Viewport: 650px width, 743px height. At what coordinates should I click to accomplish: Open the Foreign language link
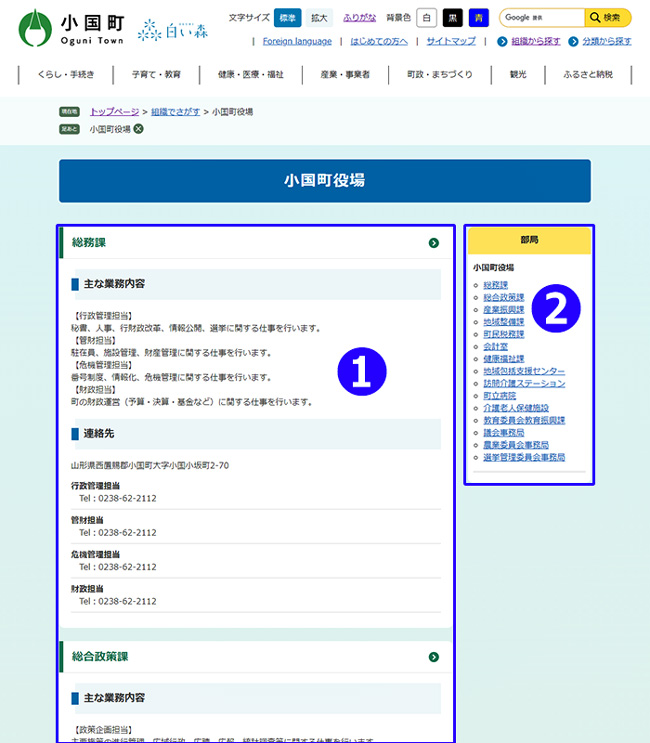point(297,41)
